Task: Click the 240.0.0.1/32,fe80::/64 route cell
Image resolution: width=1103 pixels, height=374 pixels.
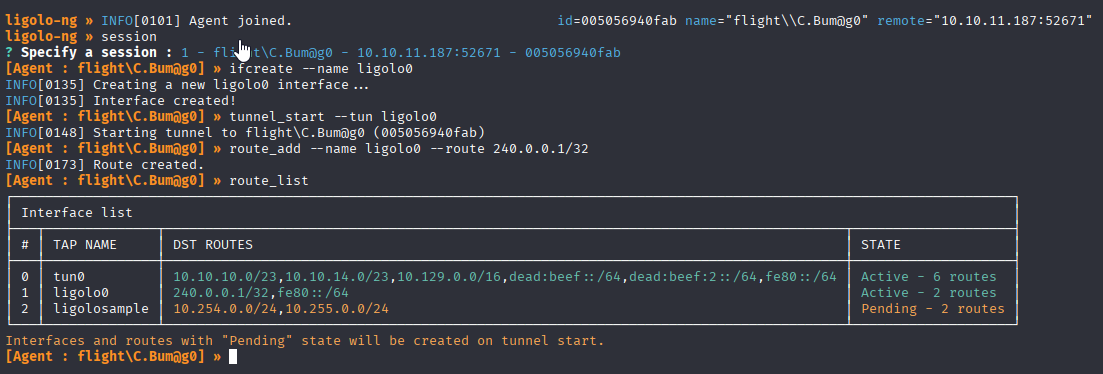Action: pyautogui.click(x=261, y=292)
